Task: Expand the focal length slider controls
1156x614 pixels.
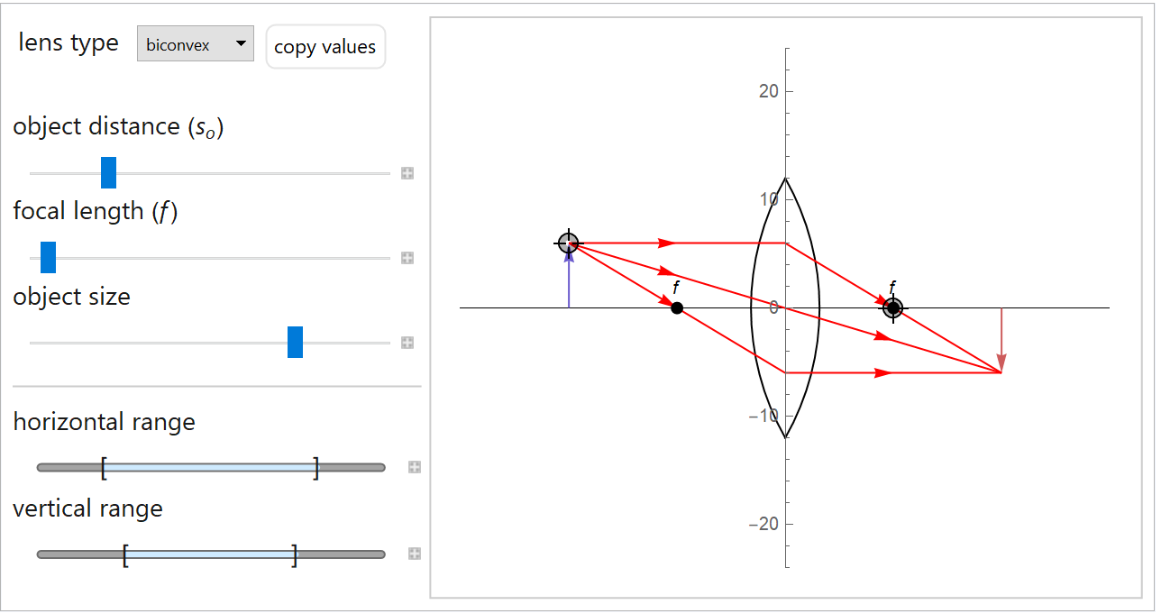Action: click(407, 258)
